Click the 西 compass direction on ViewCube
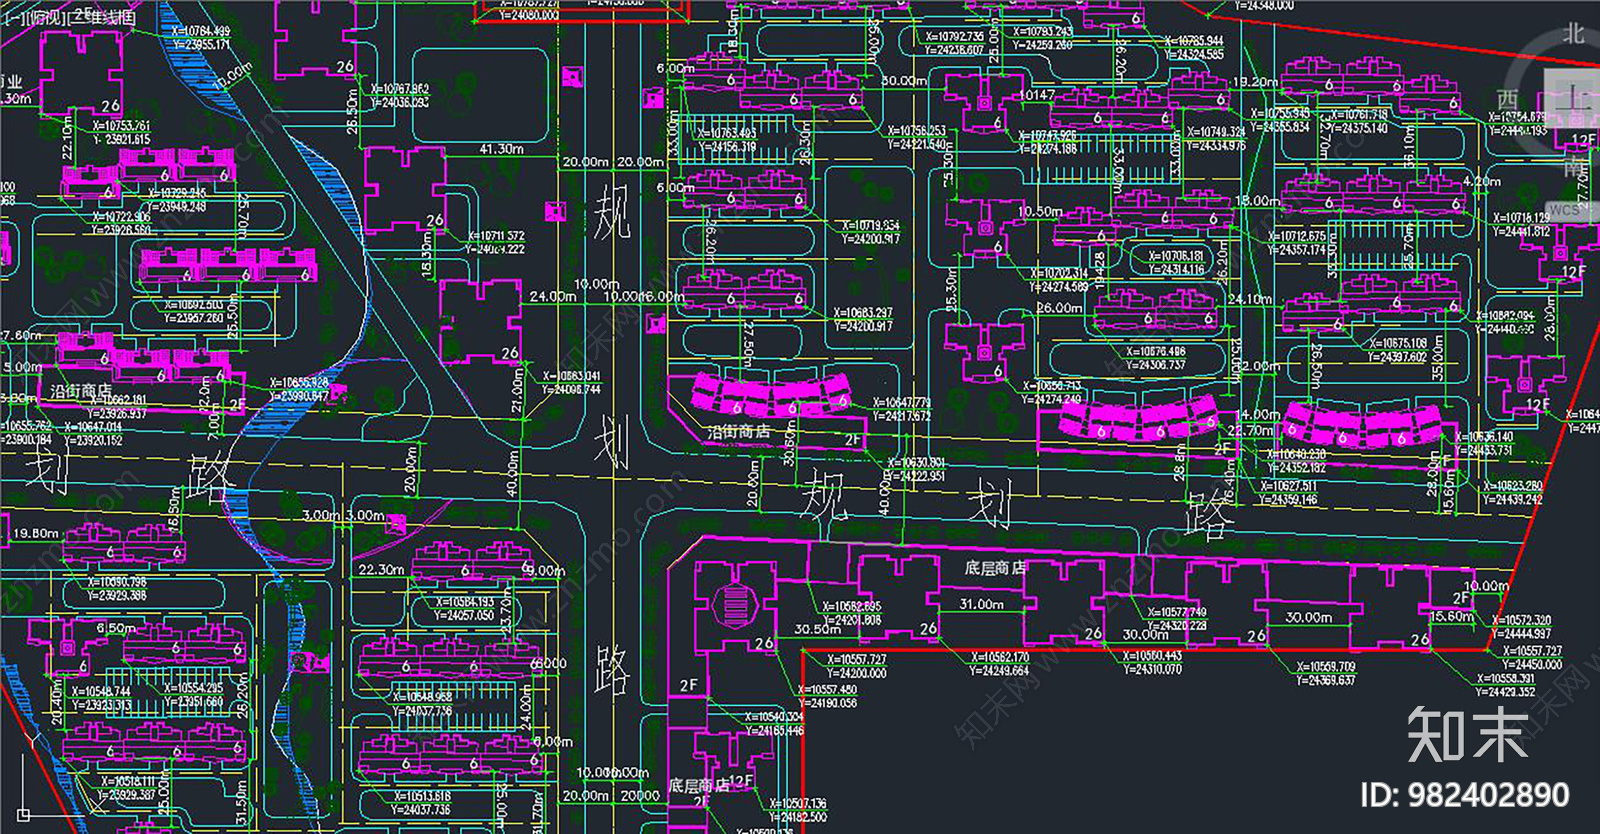This screenshot has width=1600, height=834. [1507, 99]
